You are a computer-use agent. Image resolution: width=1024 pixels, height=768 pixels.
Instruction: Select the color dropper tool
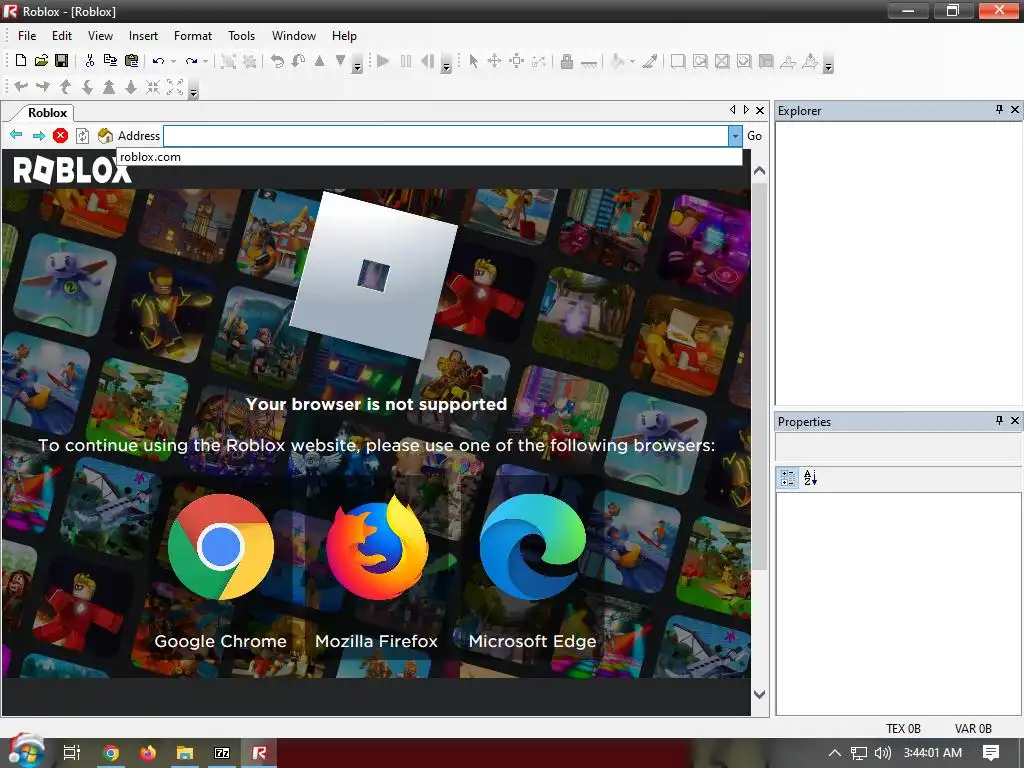(649, 61)
